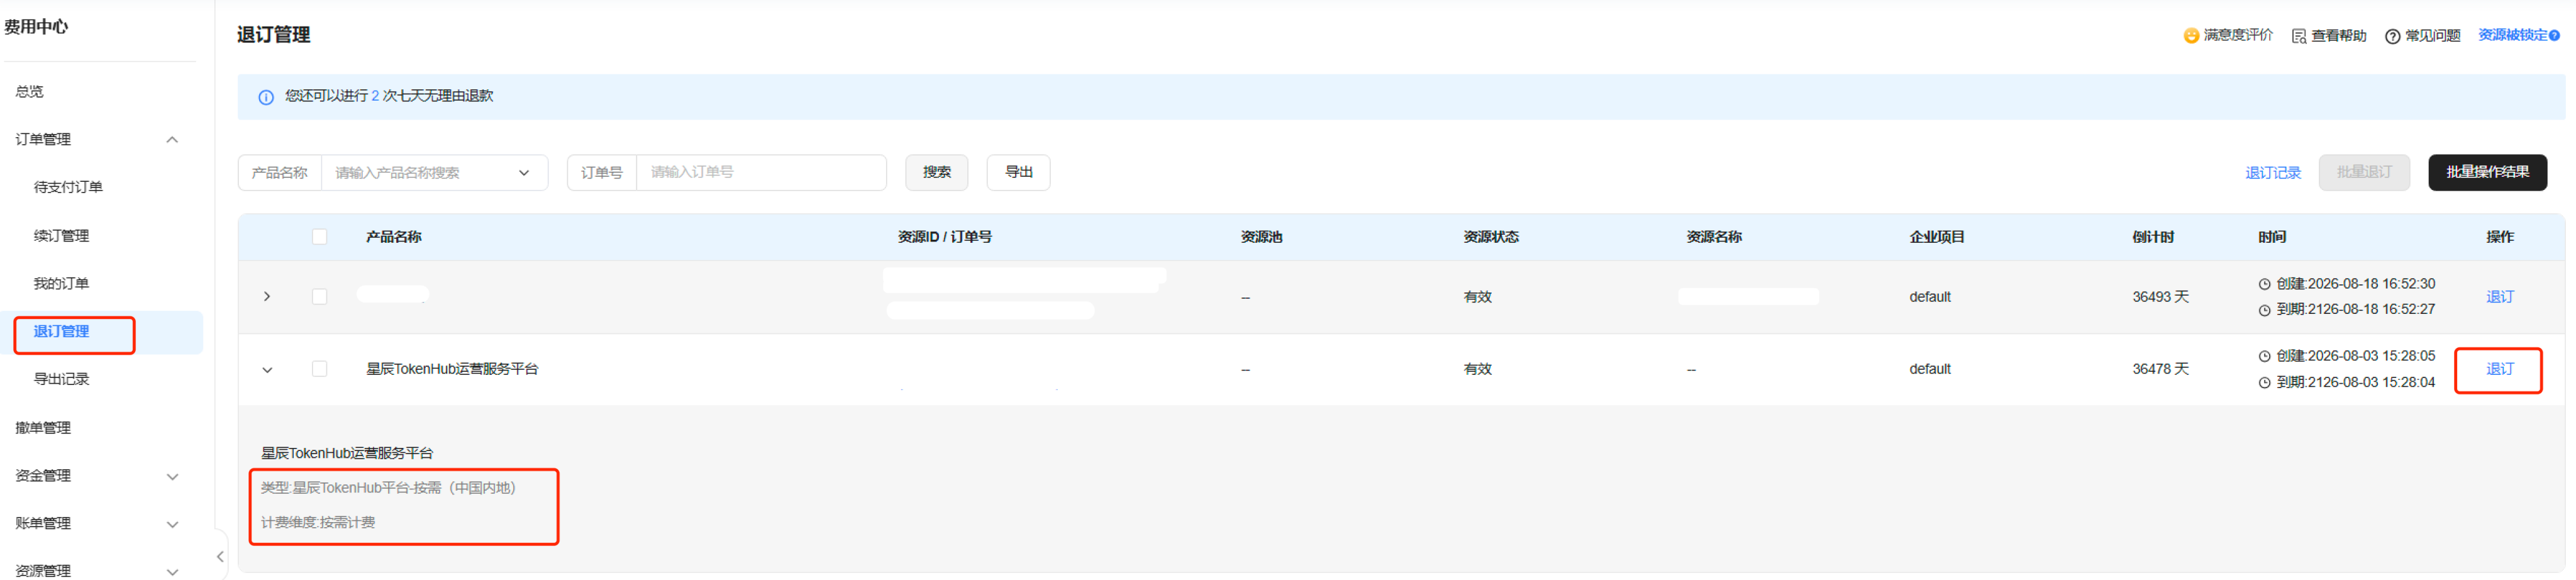Click the 计费维度:按需计费 detail text

pos(318,523)
